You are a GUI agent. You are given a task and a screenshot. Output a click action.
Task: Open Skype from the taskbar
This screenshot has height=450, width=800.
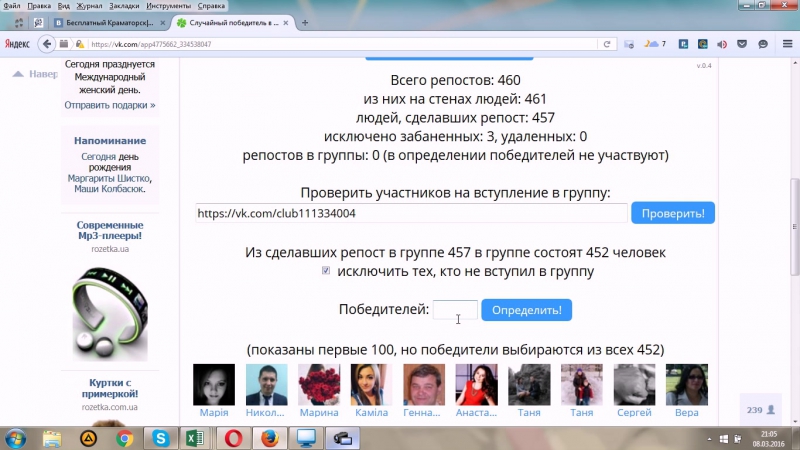(x=159, y=437)
